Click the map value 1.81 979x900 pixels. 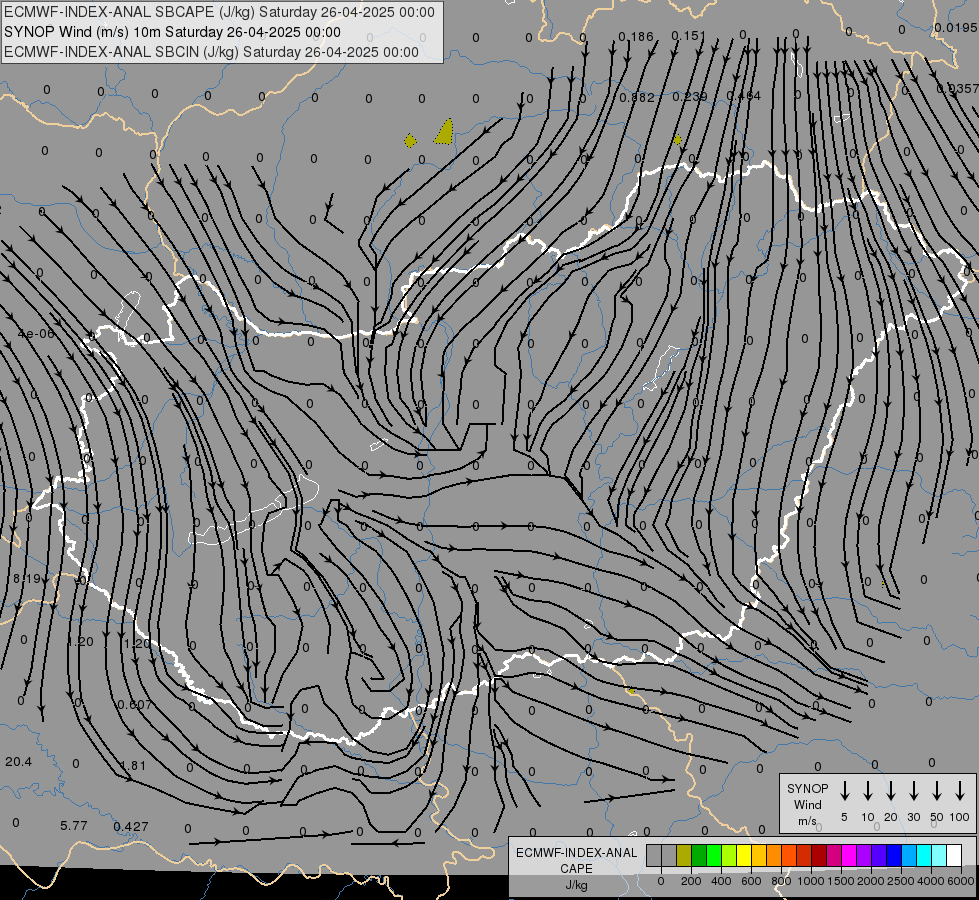coord(133,766)
